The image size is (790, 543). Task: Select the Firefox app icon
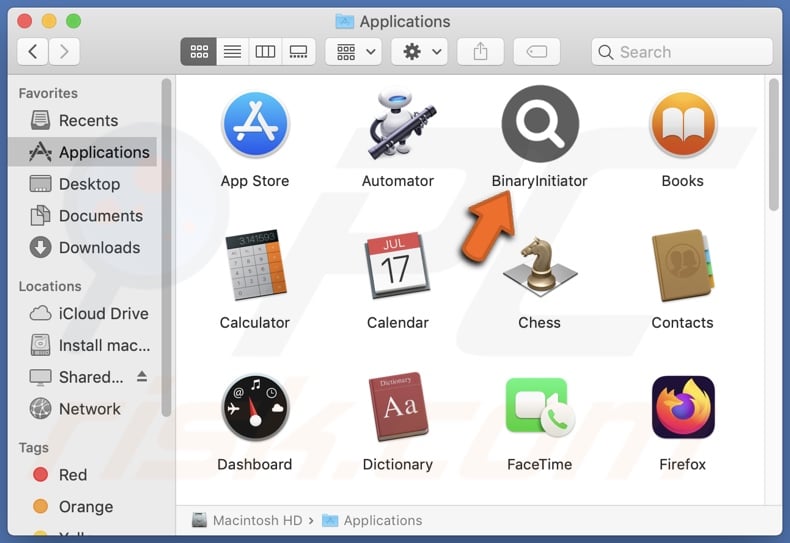[x=683, y=408]
